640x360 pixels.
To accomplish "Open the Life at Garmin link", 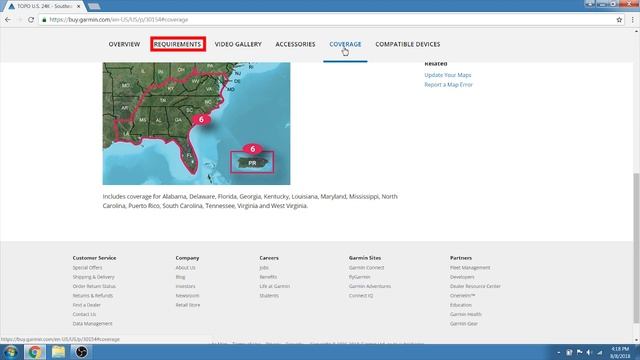I will tap(275, 286).
